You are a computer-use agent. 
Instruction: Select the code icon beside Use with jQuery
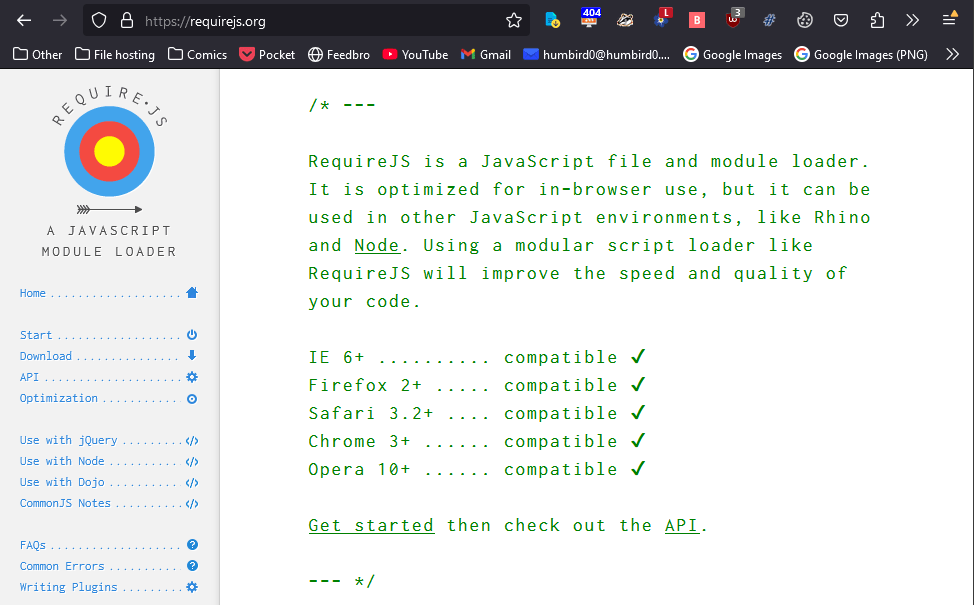(190, 439)
